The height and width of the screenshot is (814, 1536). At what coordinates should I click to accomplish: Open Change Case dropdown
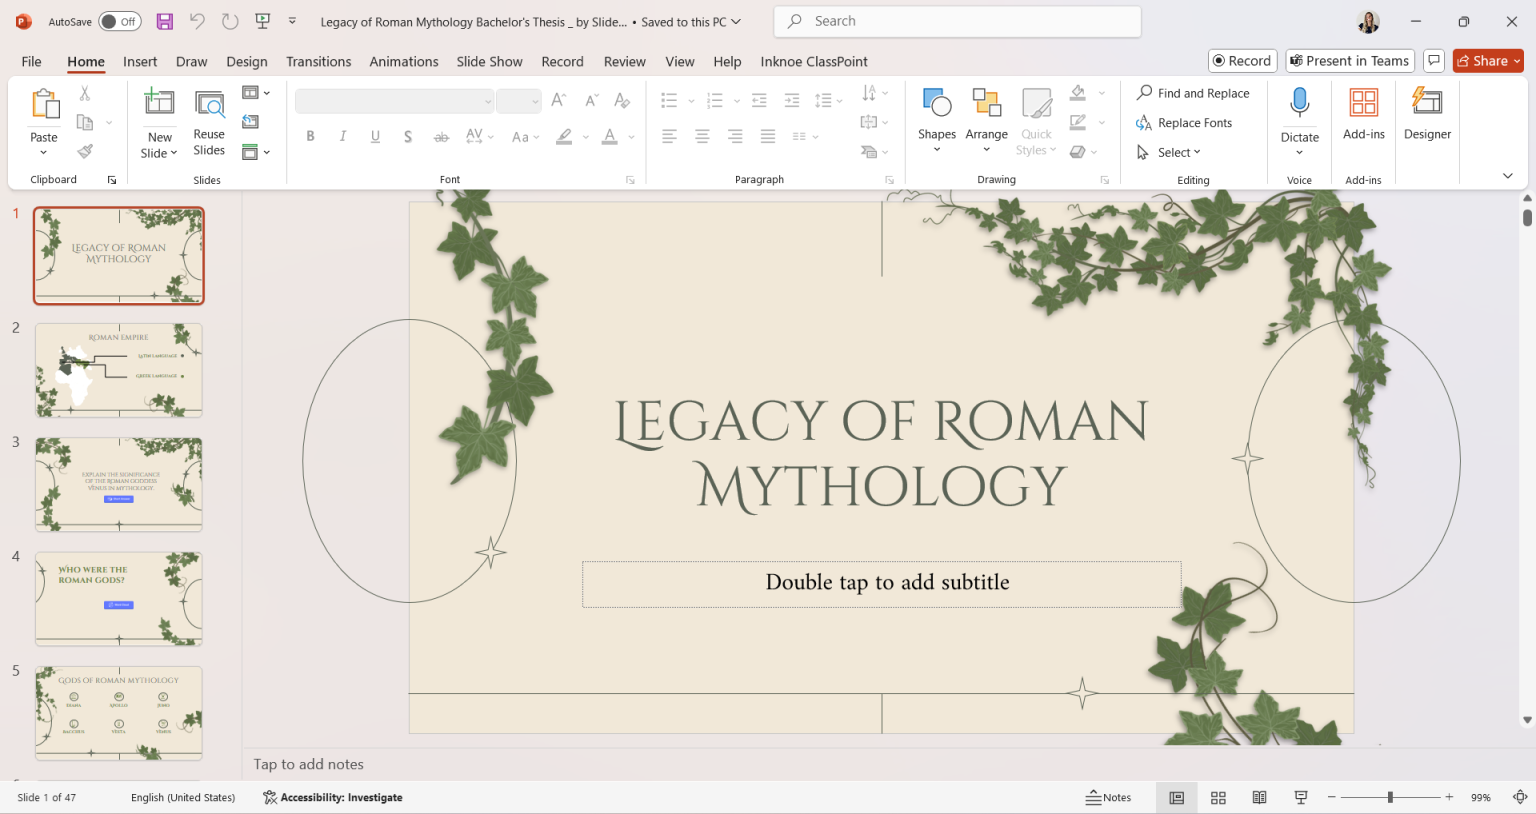click(x=525, y=136)
